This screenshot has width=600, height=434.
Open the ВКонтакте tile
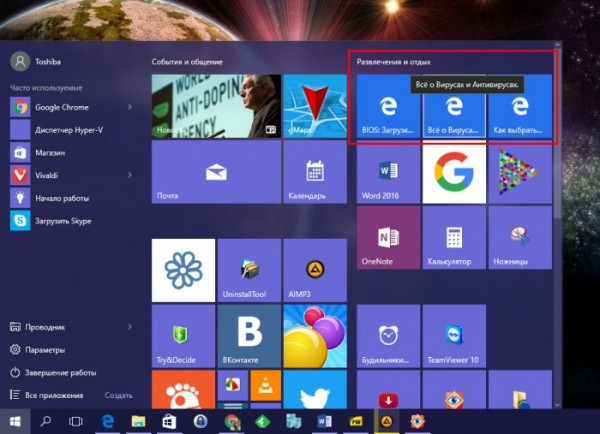[249, 336]
